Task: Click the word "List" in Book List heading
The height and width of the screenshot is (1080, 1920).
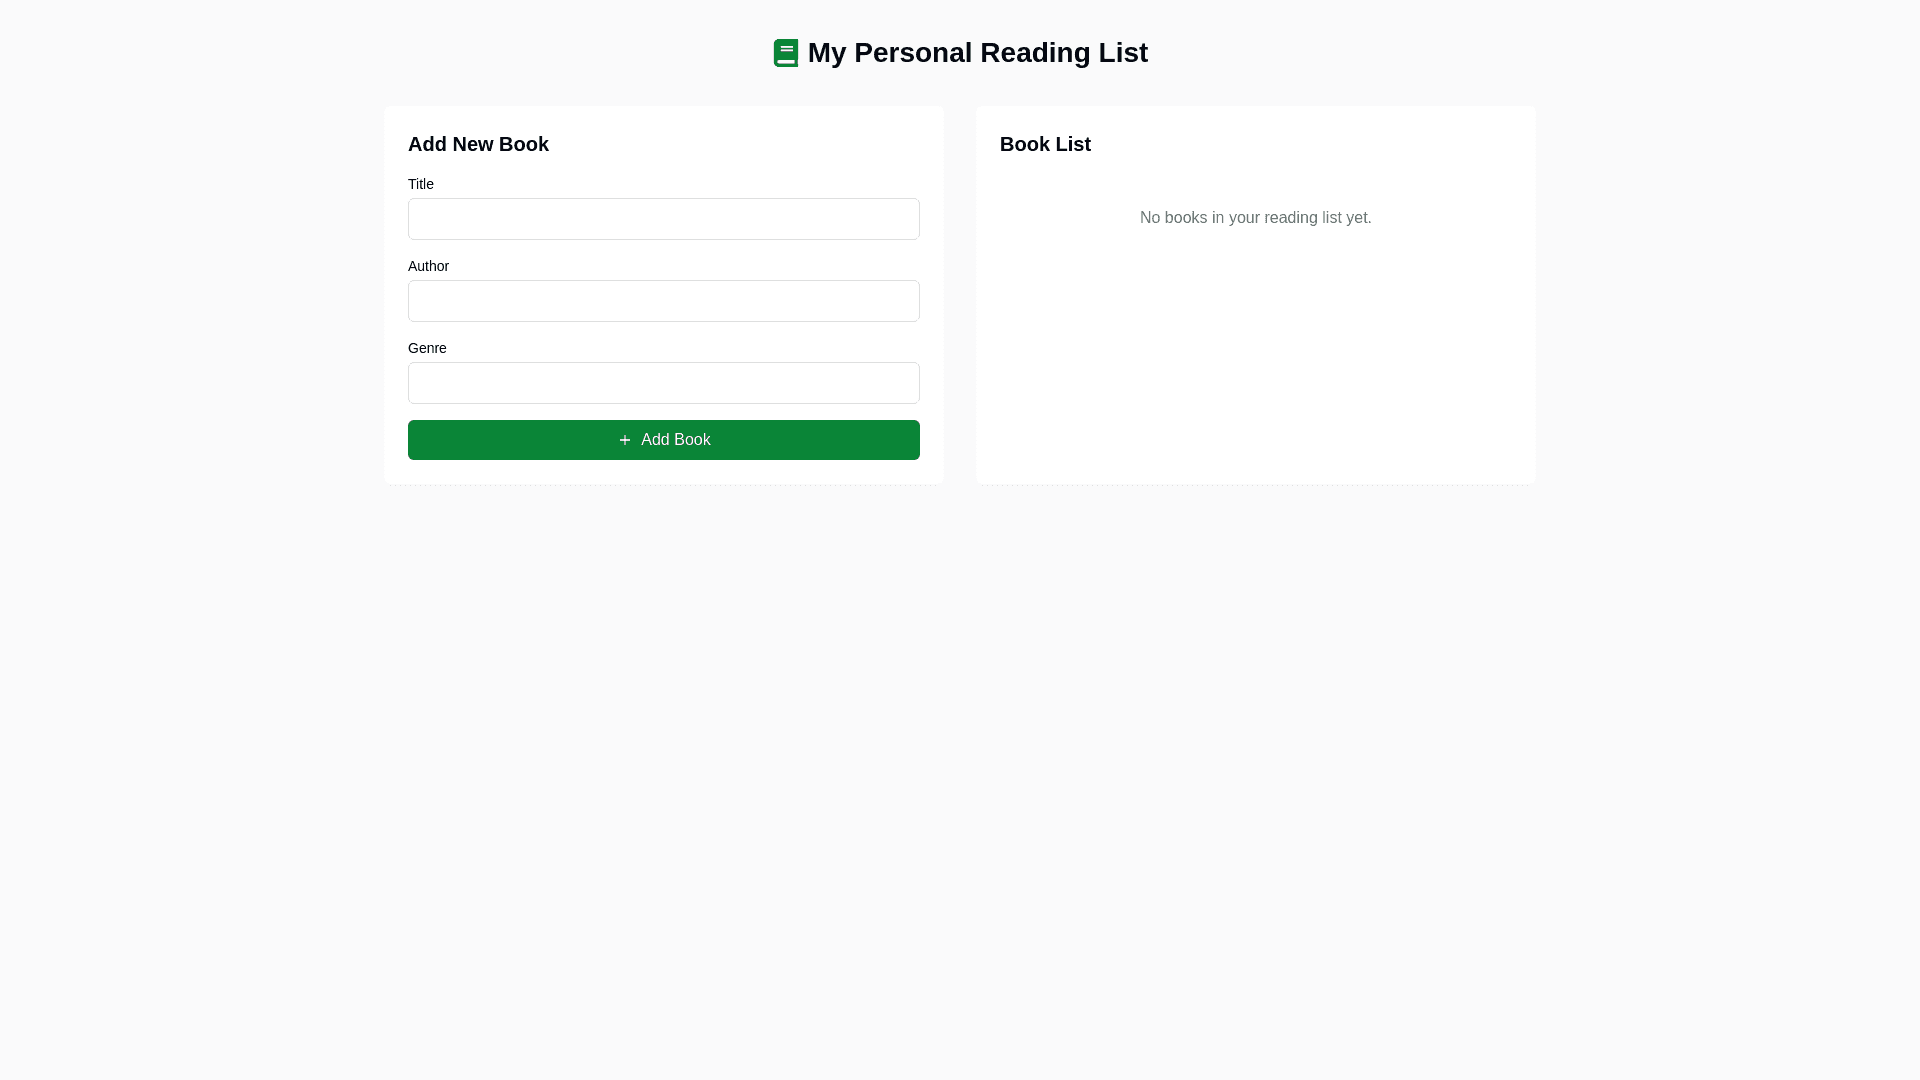Action: coord(1072,144)
